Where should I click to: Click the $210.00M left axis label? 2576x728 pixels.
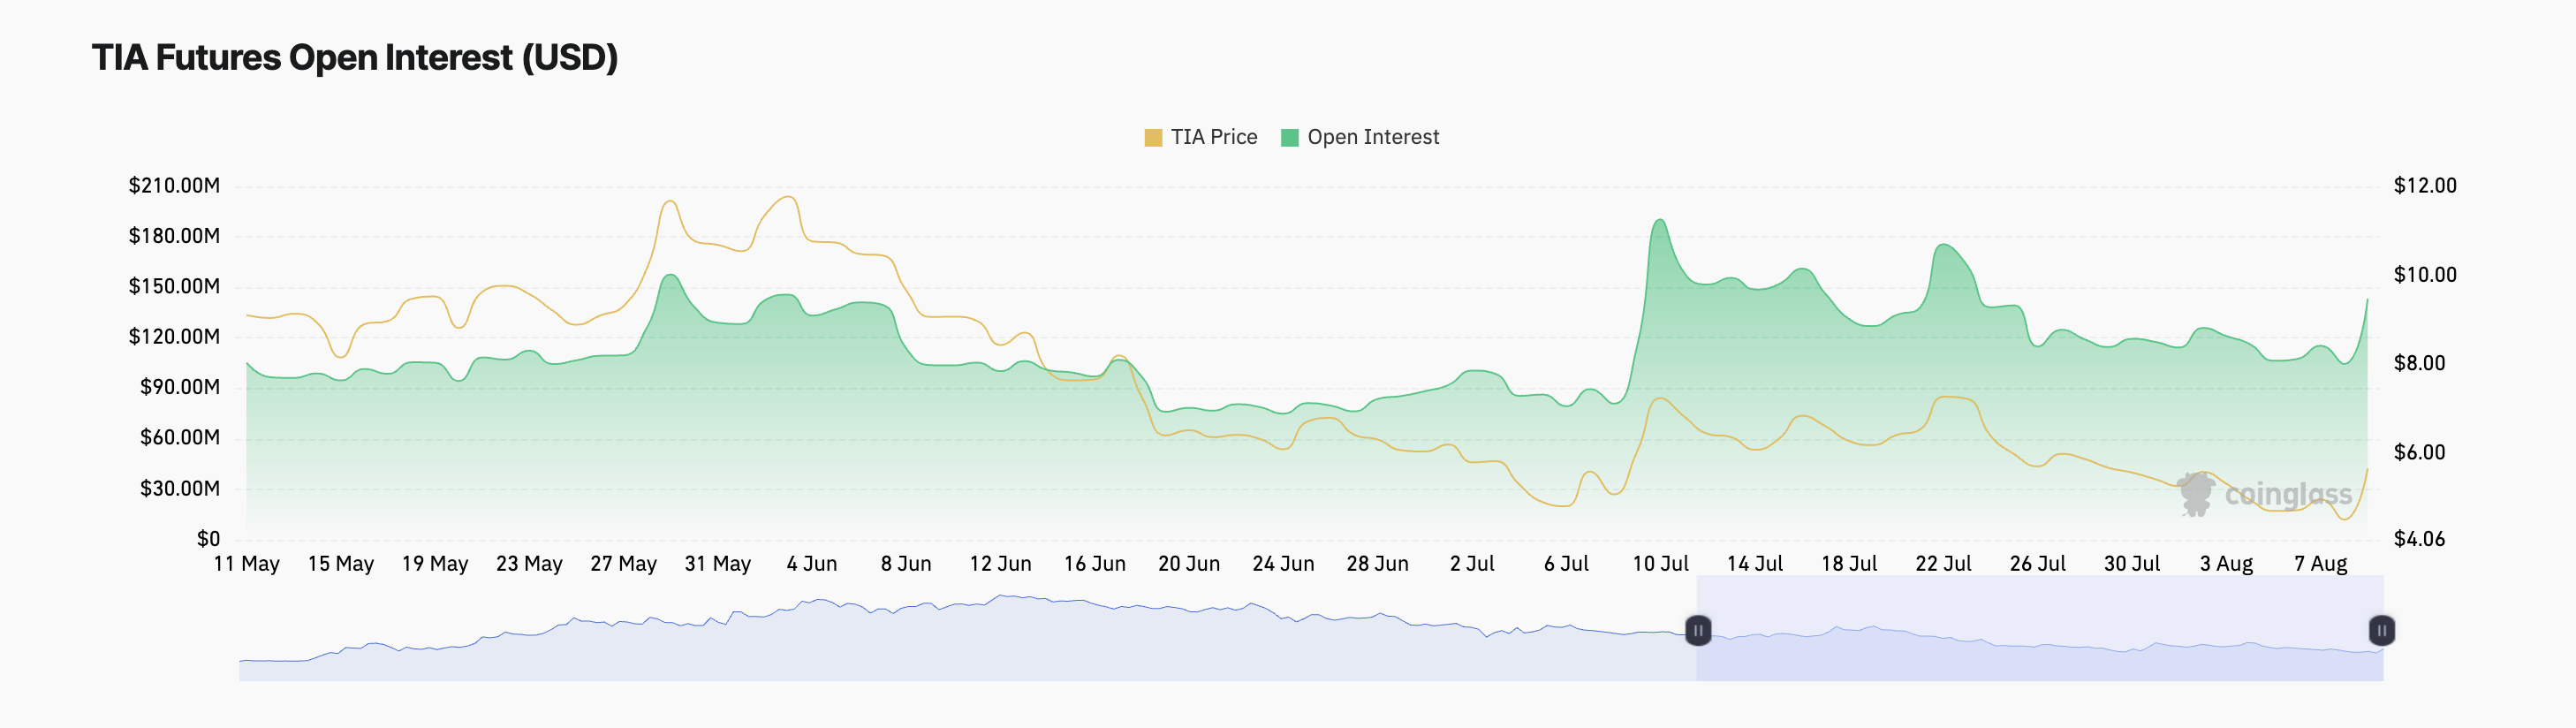coord(174,185)
